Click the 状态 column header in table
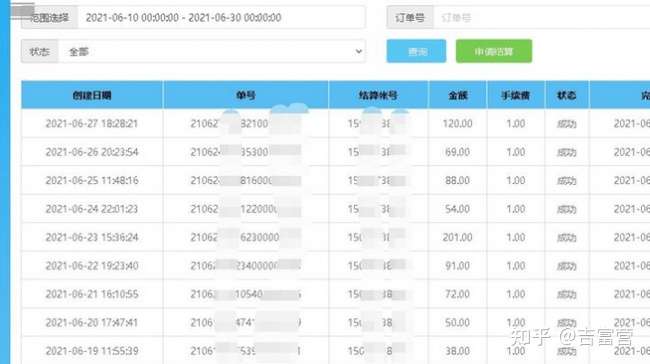This screenshot has height=364, width=650. point(567,95)
